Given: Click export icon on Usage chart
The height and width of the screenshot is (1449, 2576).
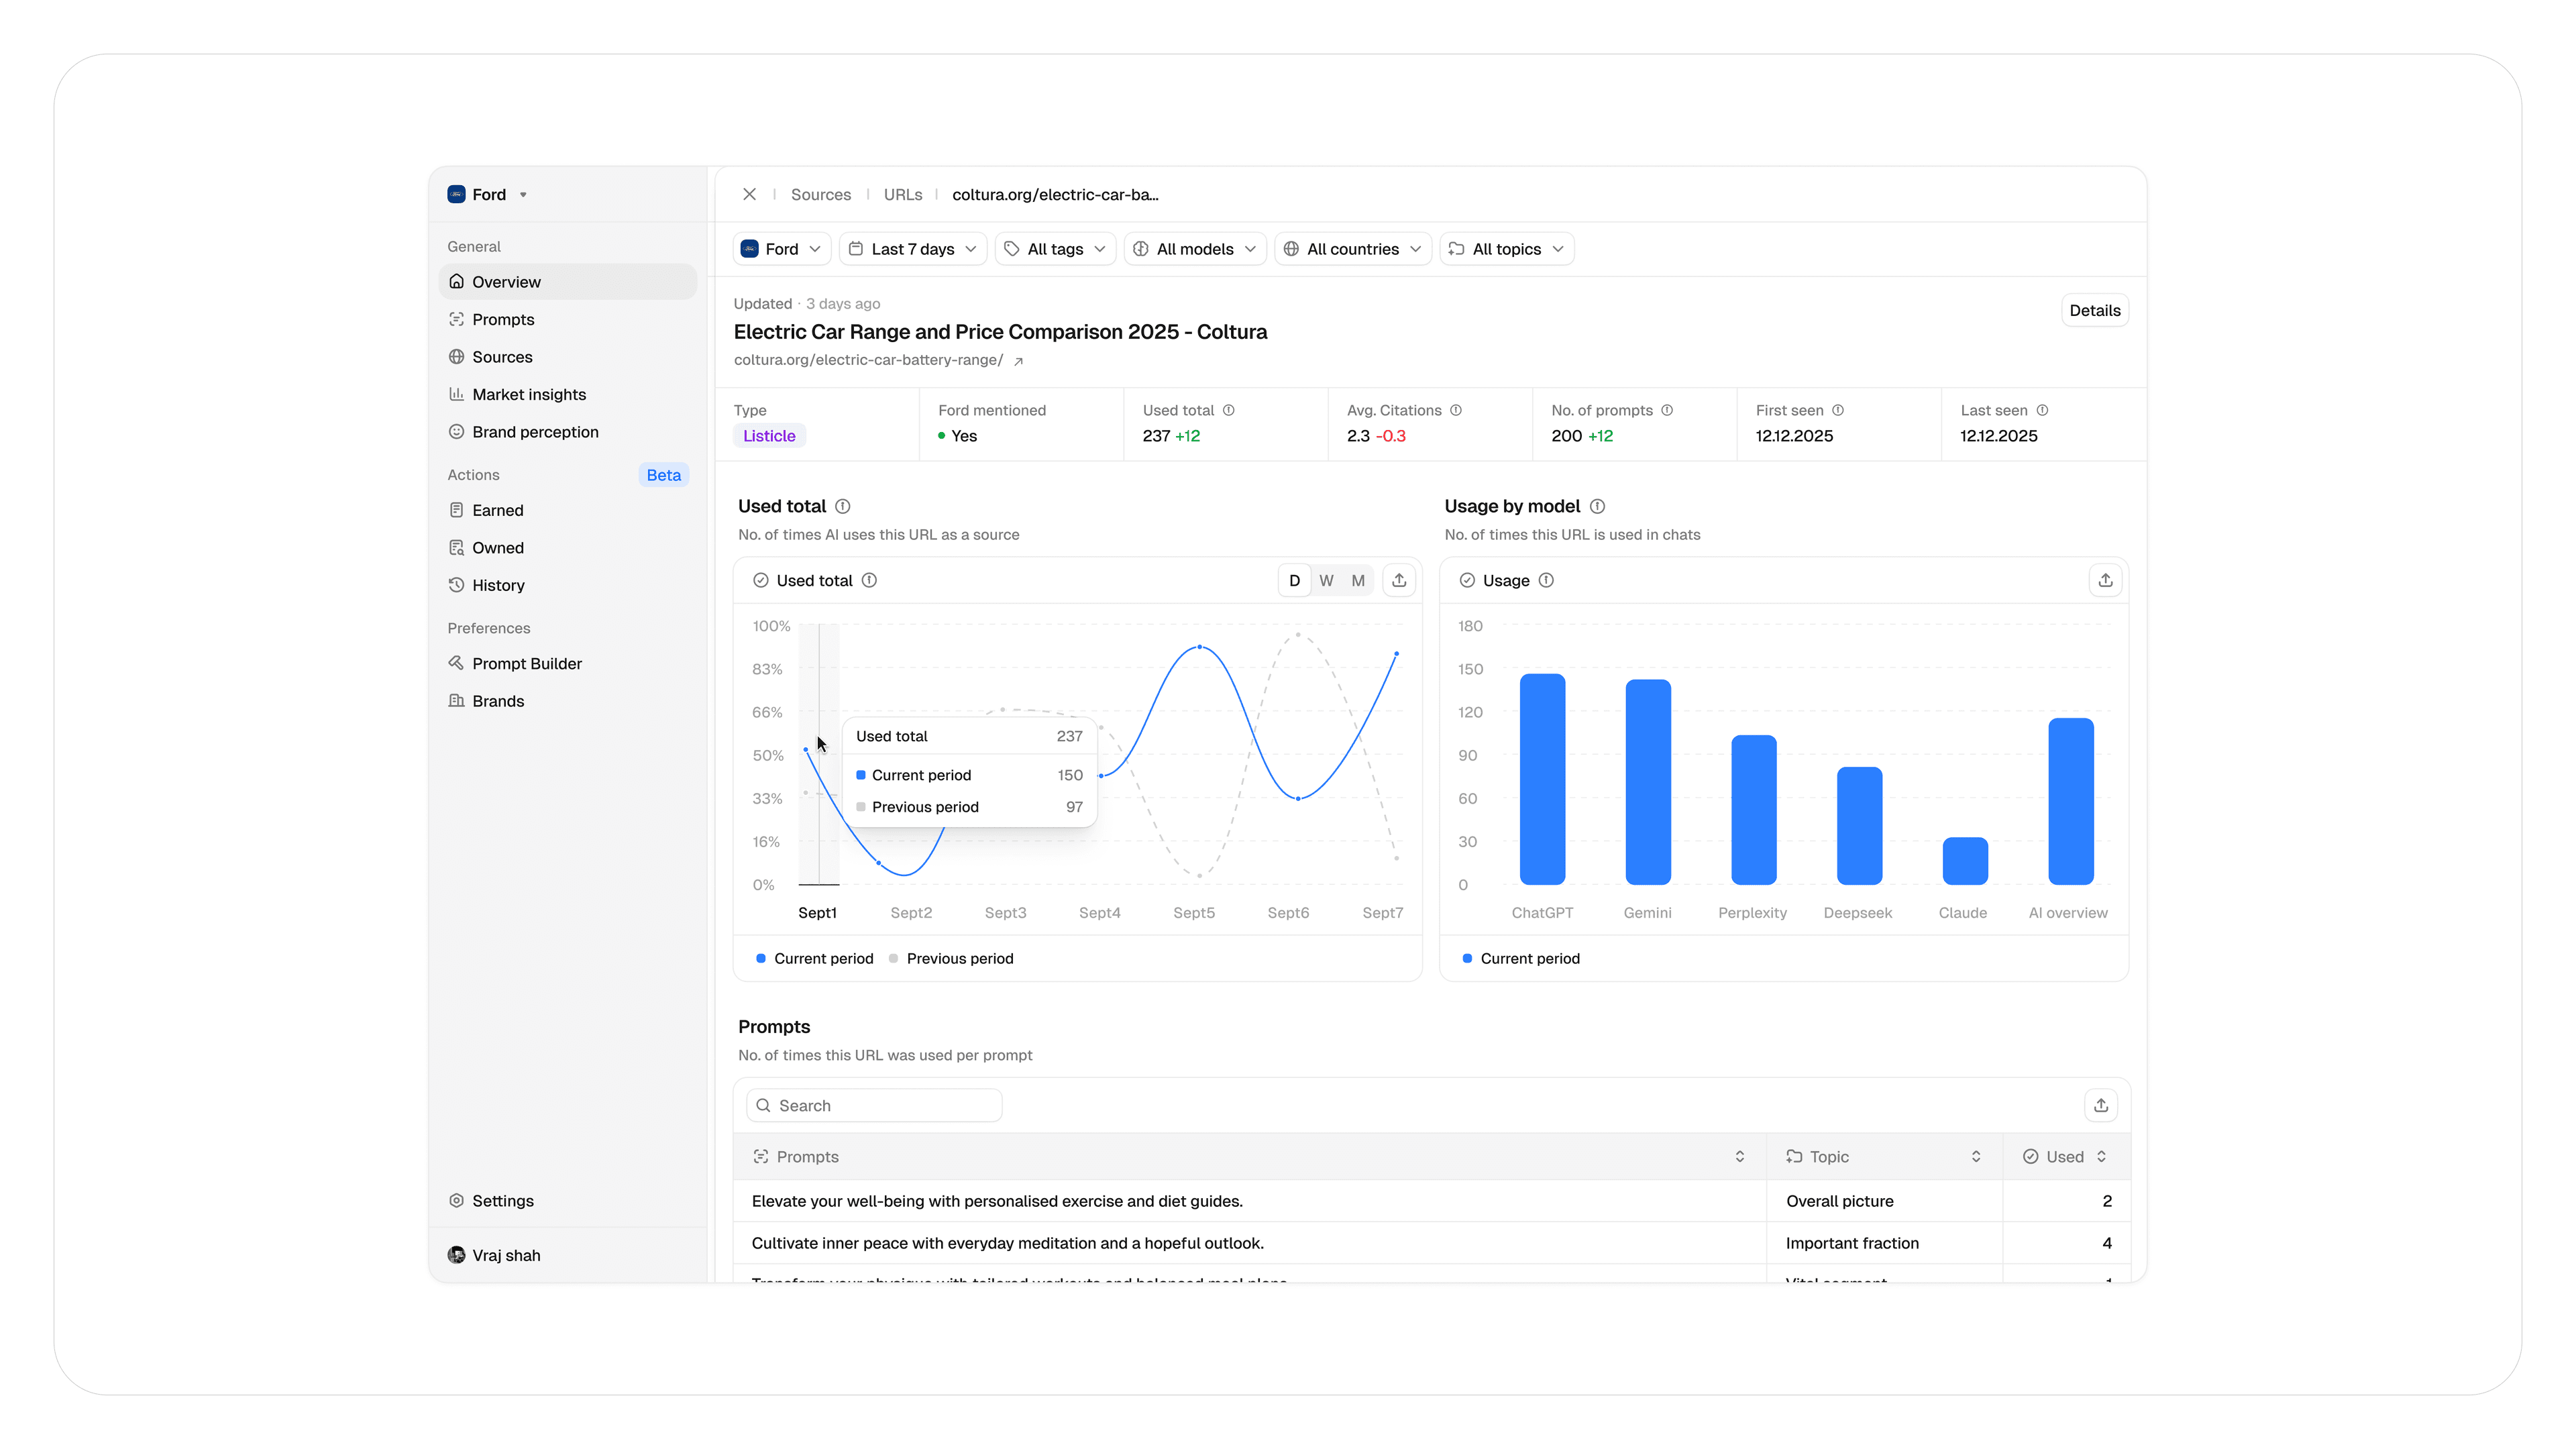Looking at the screenshot, I should (2105, 580).
